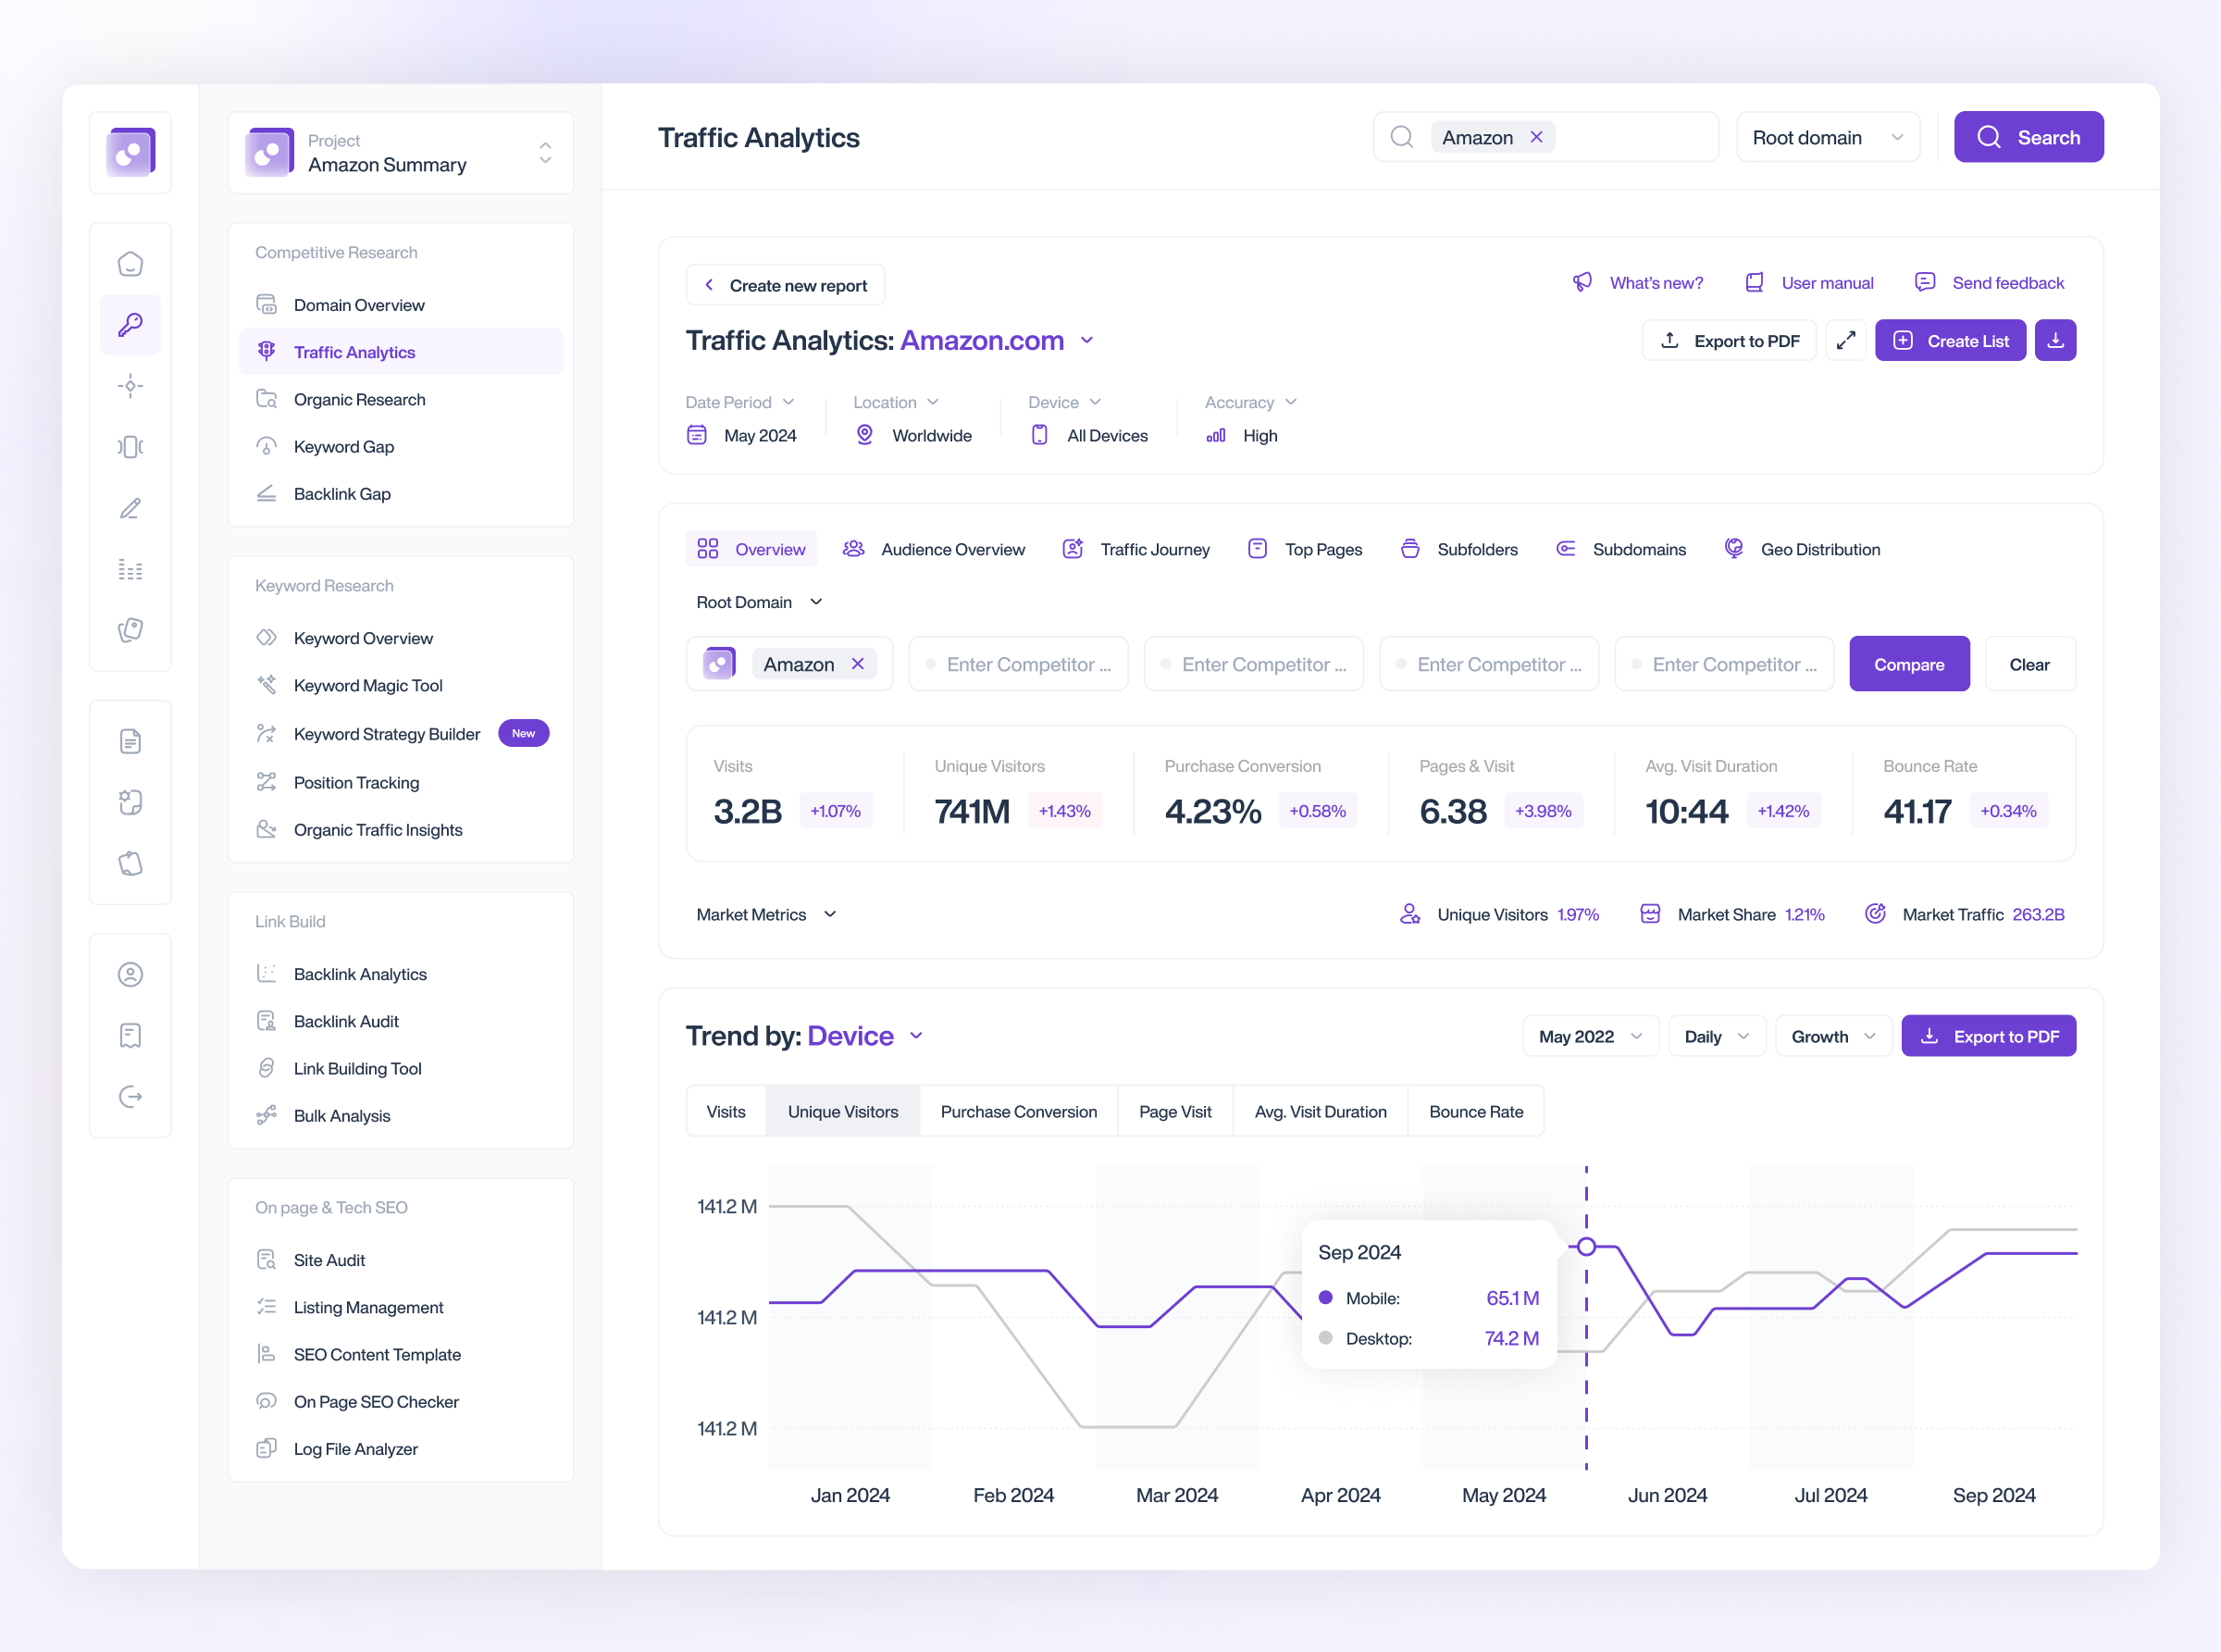2221x1652 pixels.
Task: Open the layers cards icon in rail
Action: point(130,630)
